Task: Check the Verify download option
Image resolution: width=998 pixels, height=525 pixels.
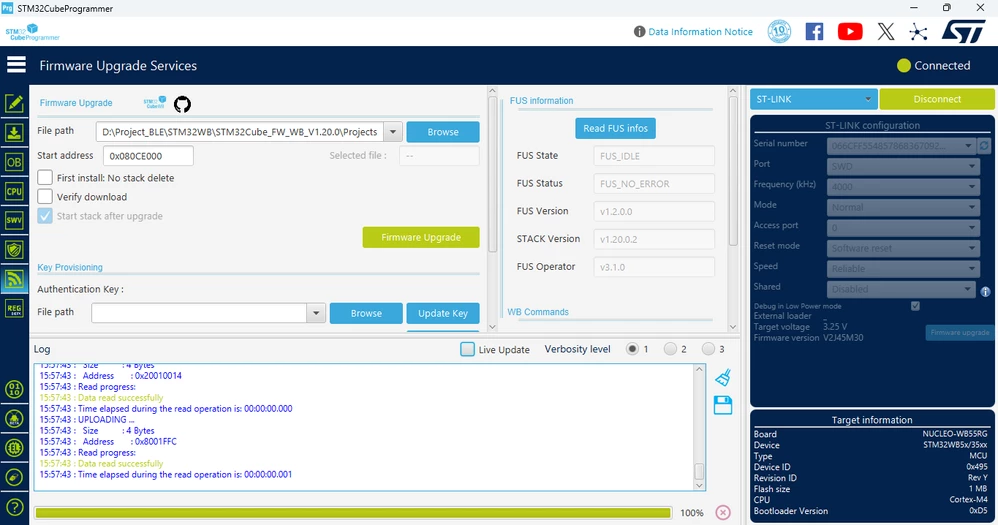Action: point(45,197)
